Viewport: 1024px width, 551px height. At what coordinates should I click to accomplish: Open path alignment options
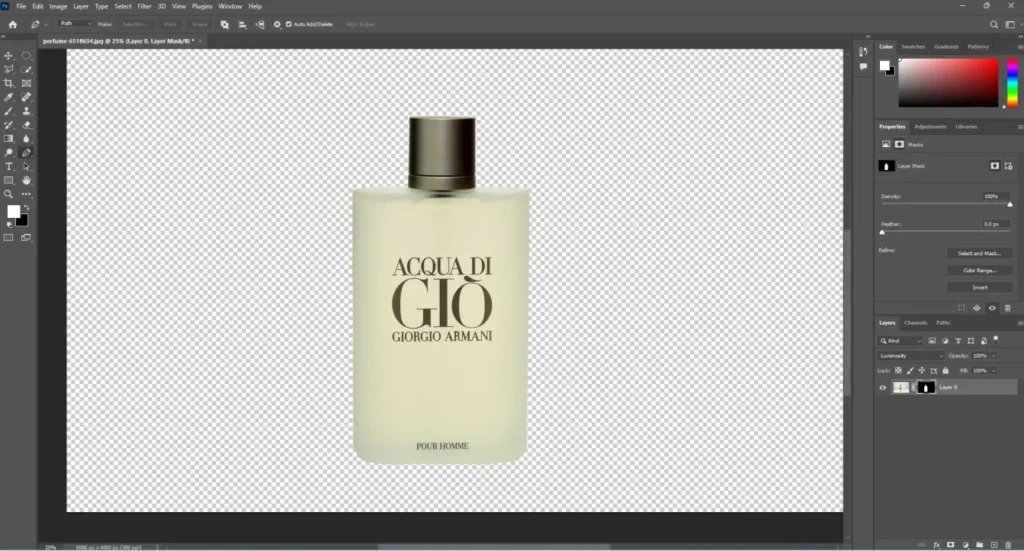point(242,24)
